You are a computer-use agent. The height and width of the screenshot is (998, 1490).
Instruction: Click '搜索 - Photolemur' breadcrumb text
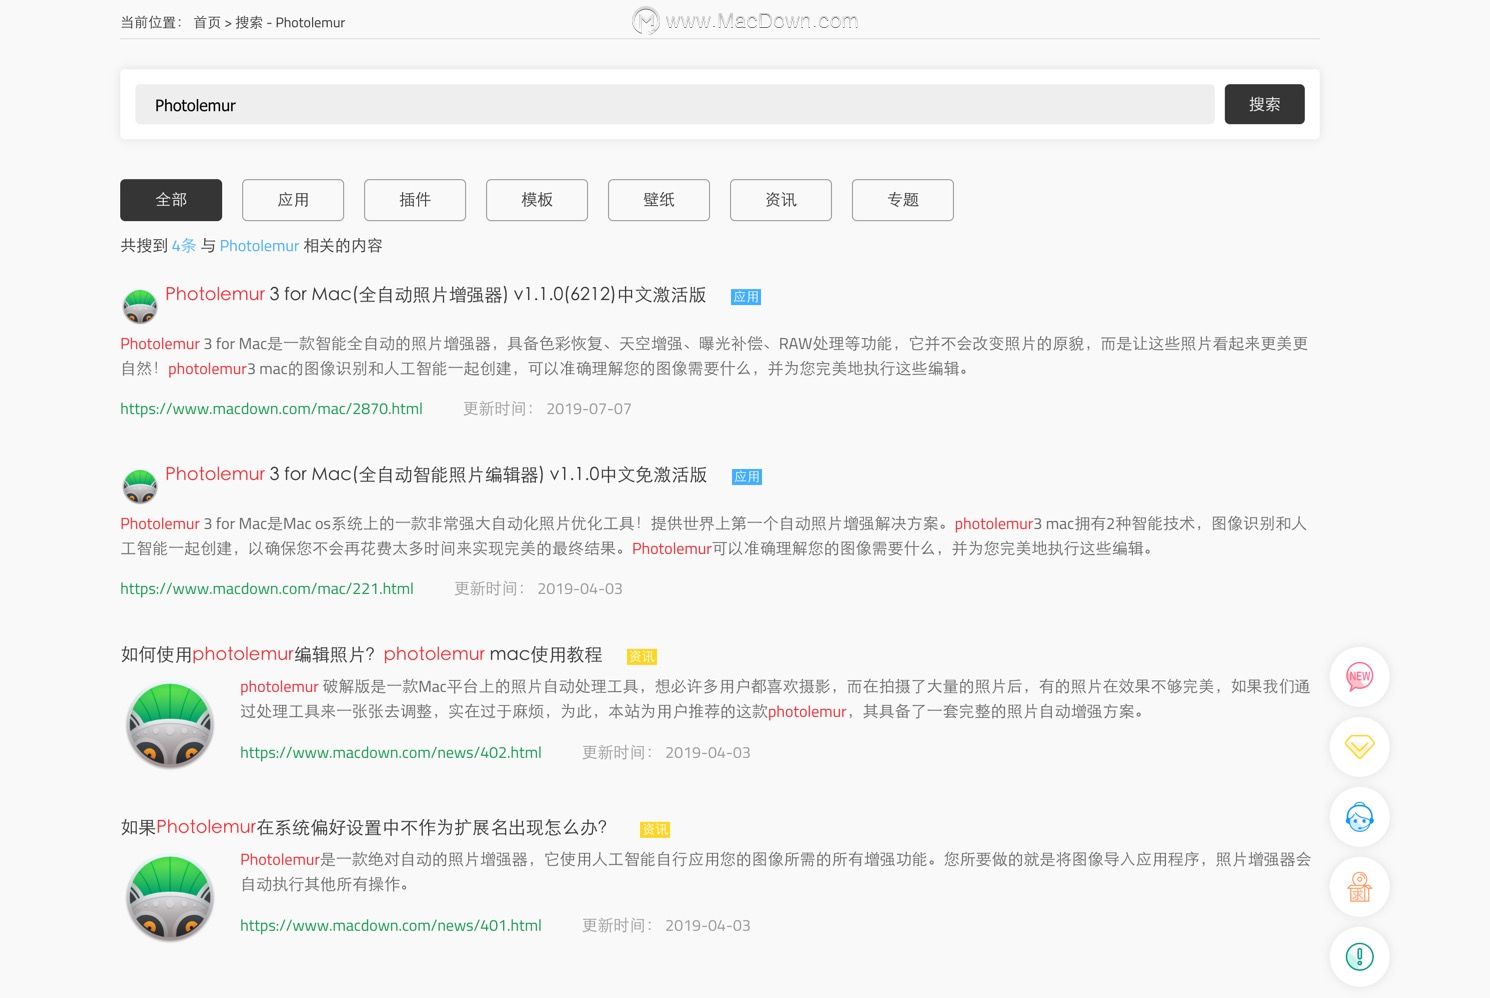[x=290, y=22]
